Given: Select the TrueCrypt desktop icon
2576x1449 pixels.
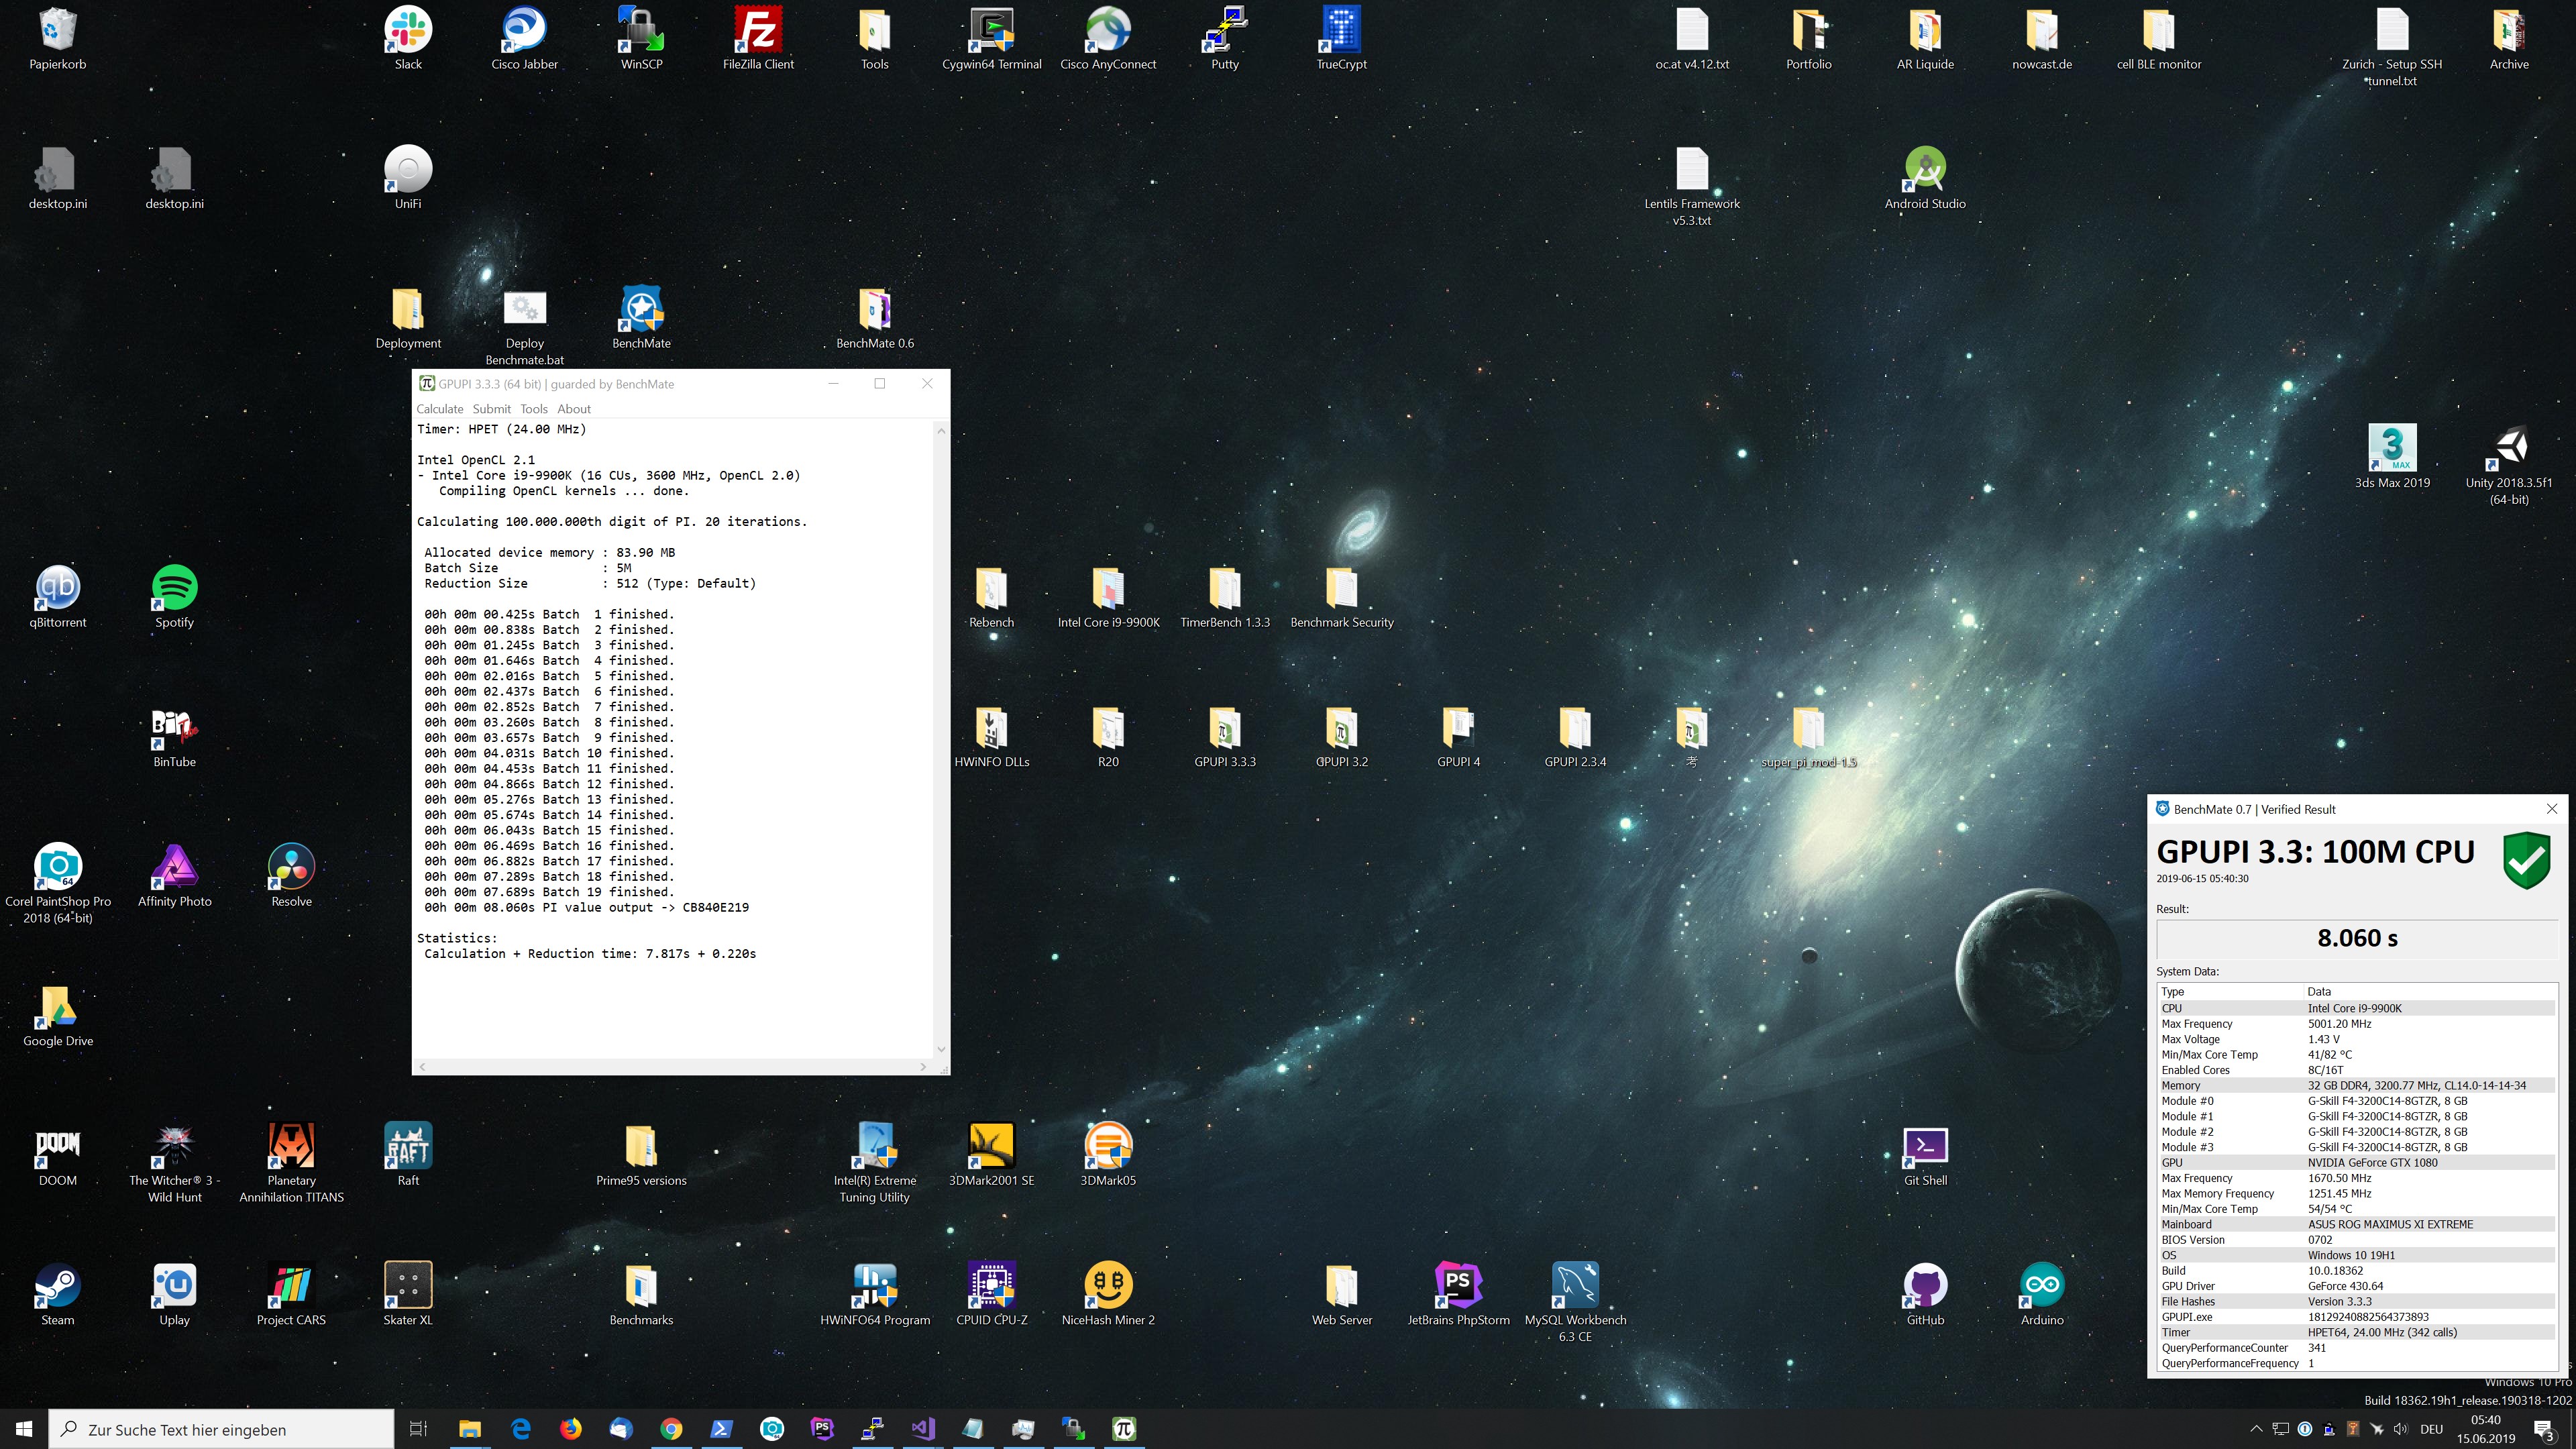Looking at the screenshot, I should (1341, 39).
